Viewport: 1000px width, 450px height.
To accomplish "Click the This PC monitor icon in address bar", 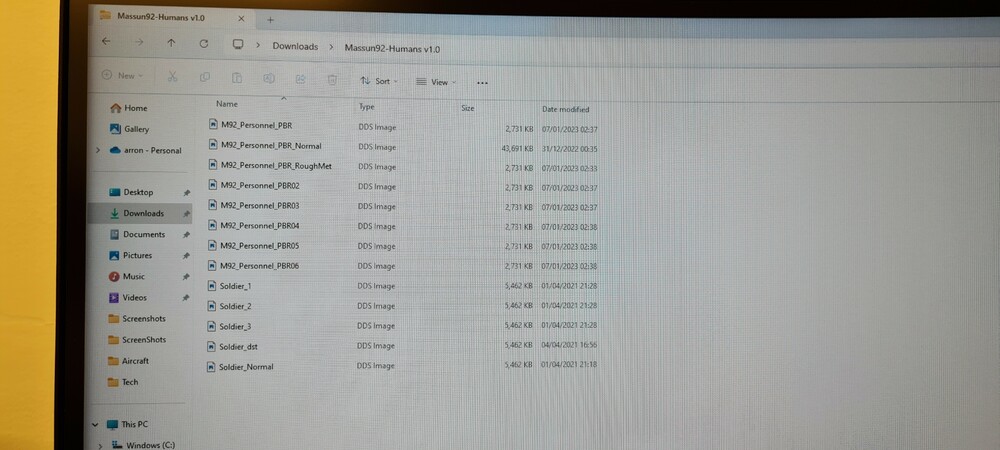I will 238,45.
